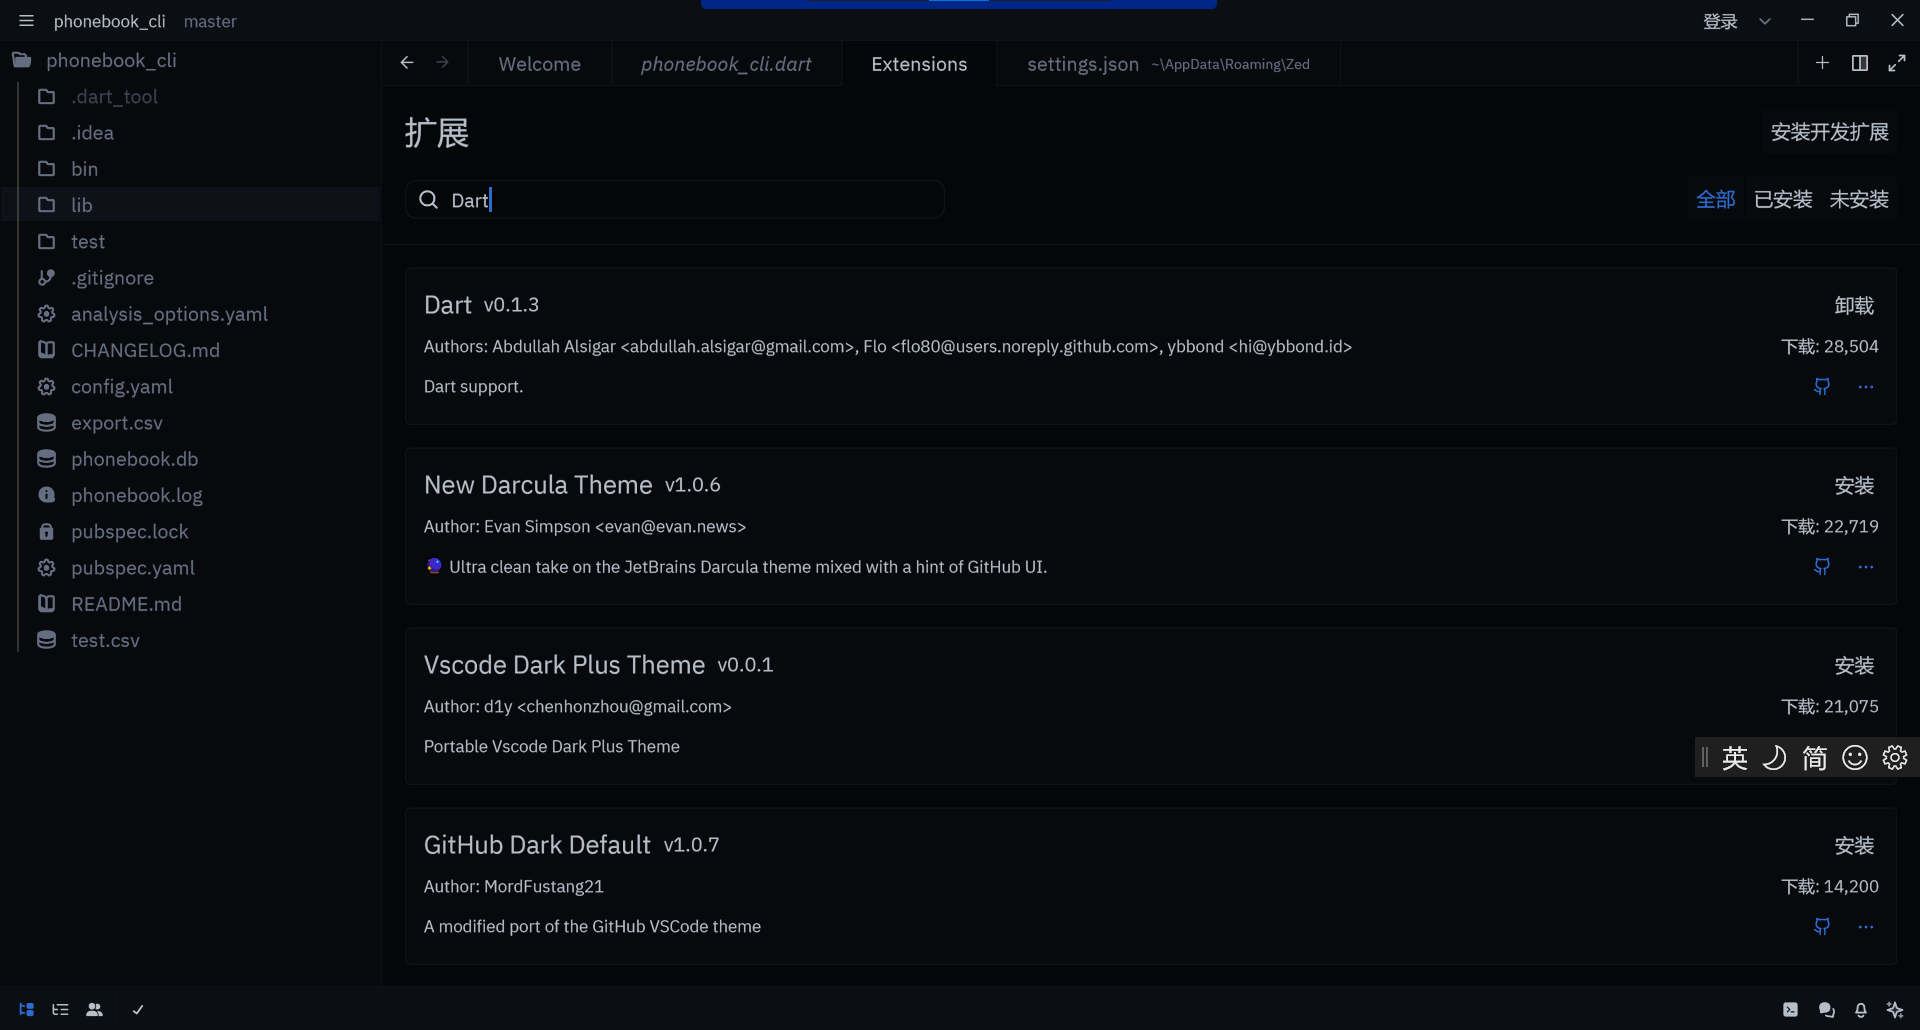
Task: Toggle the outline panel in the status bar
Action: [x=61, y=1010]
